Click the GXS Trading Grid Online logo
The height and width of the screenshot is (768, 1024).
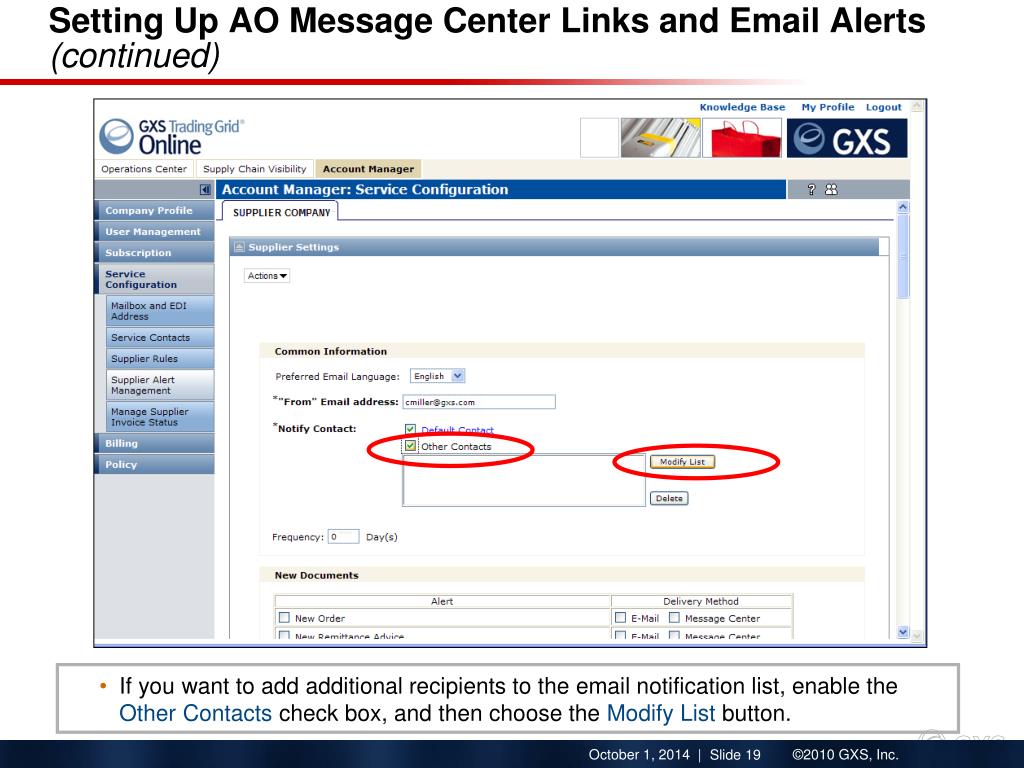[x=172, y=136]
